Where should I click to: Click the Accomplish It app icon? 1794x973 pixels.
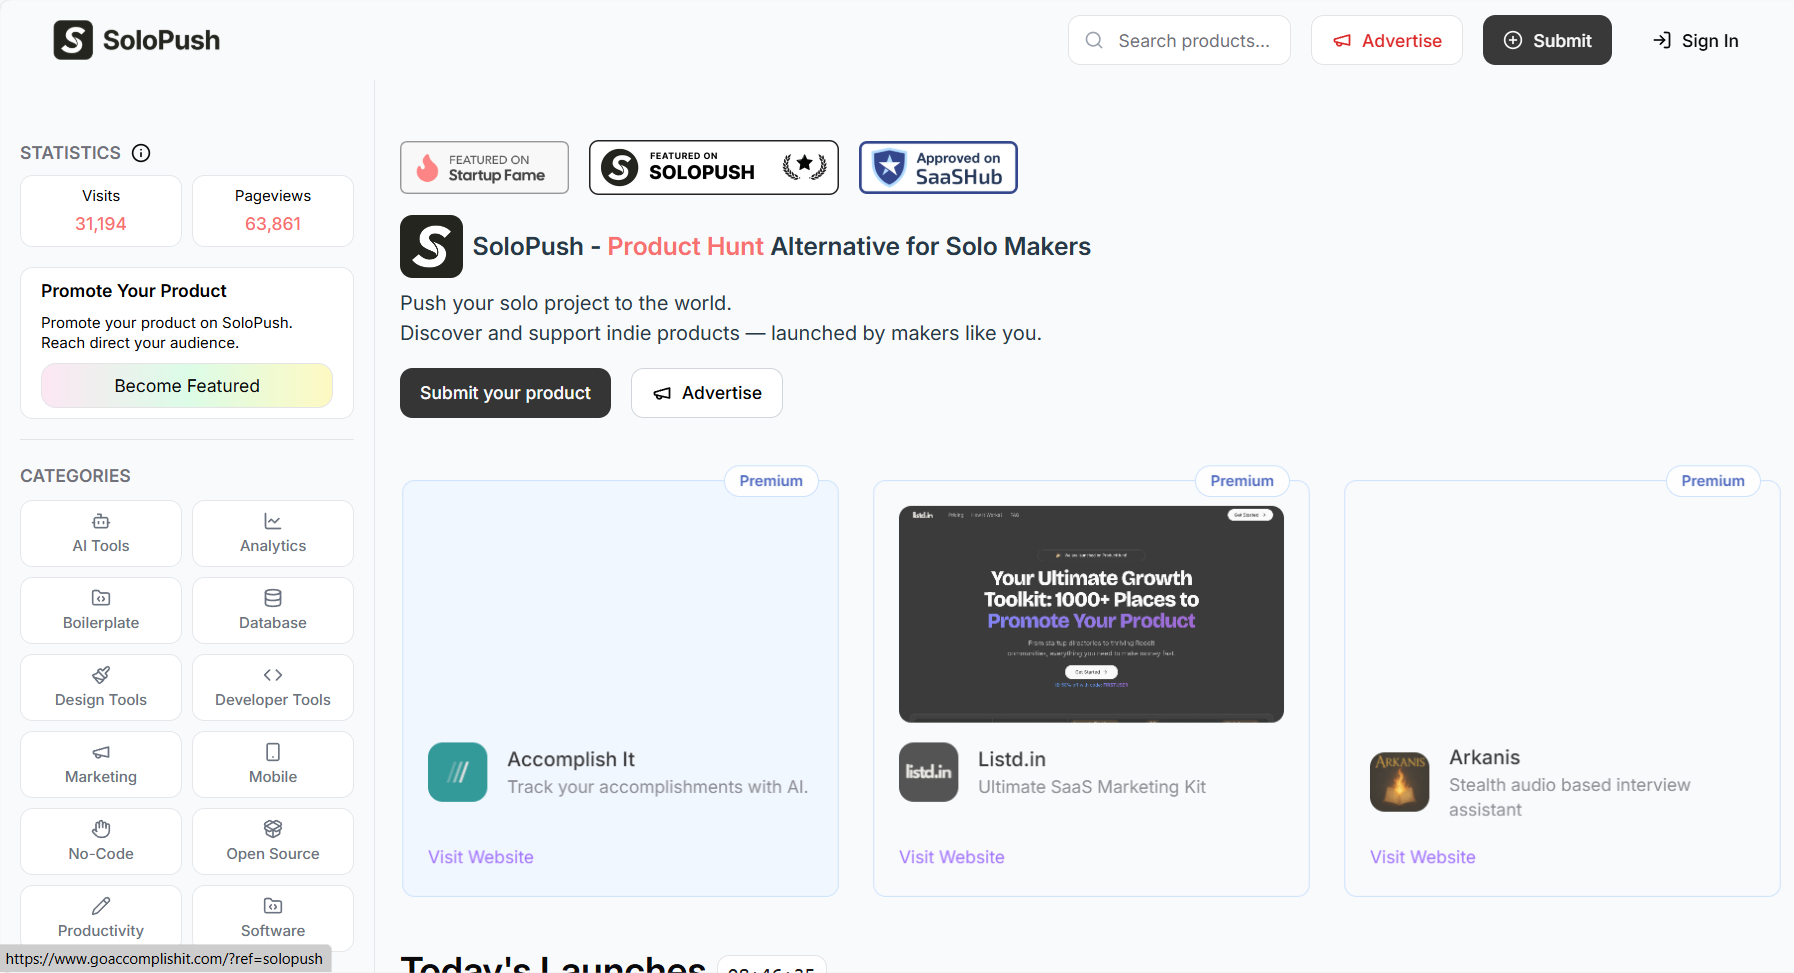pyautogui.click(x=458, y=772)
